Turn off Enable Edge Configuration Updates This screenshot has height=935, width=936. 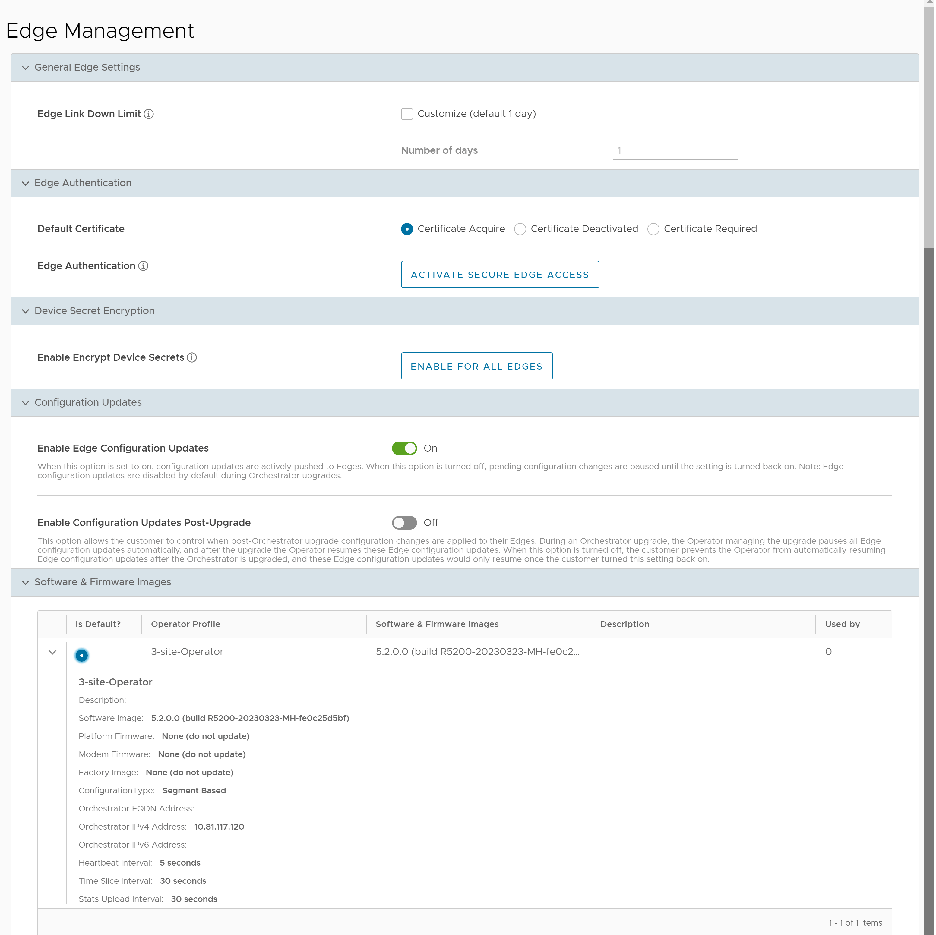(x=405, y=448)
